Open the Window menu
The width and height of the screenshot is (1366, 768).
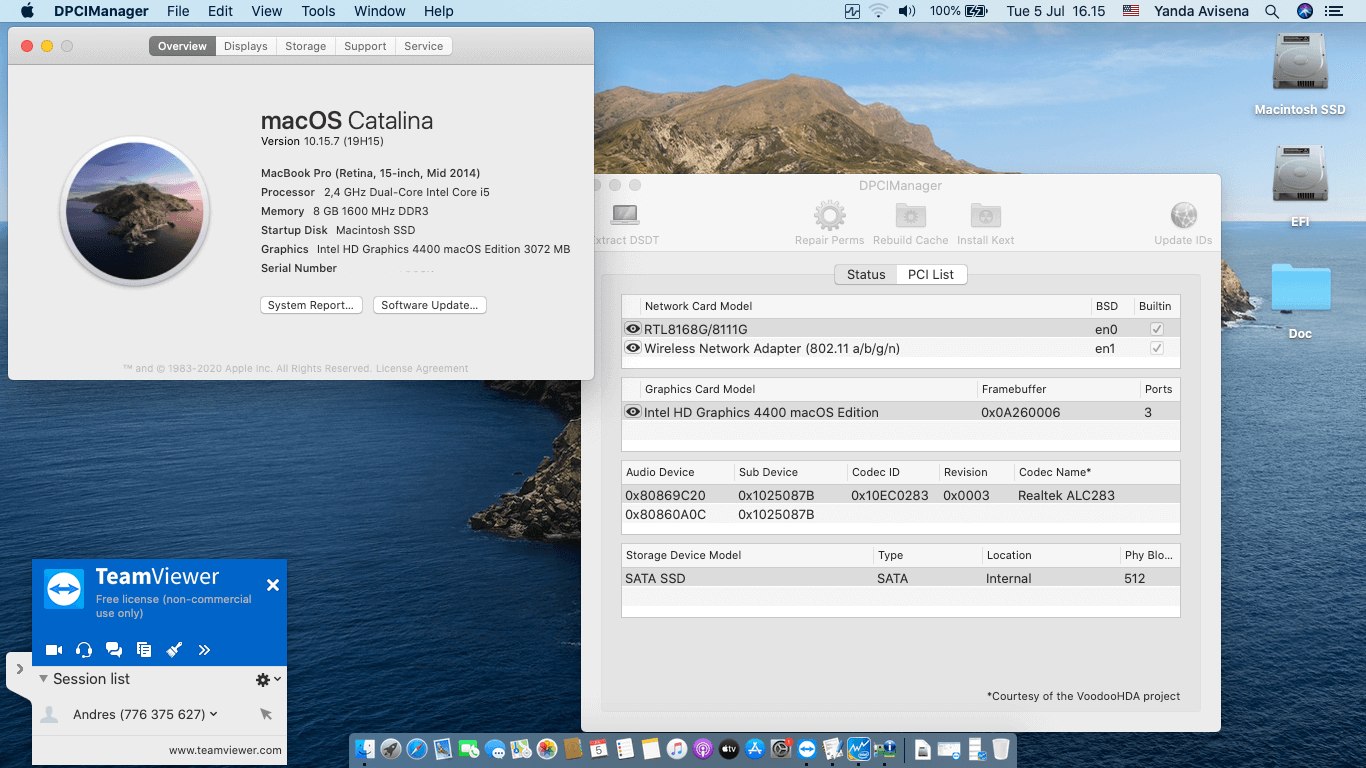pos(380,11)
